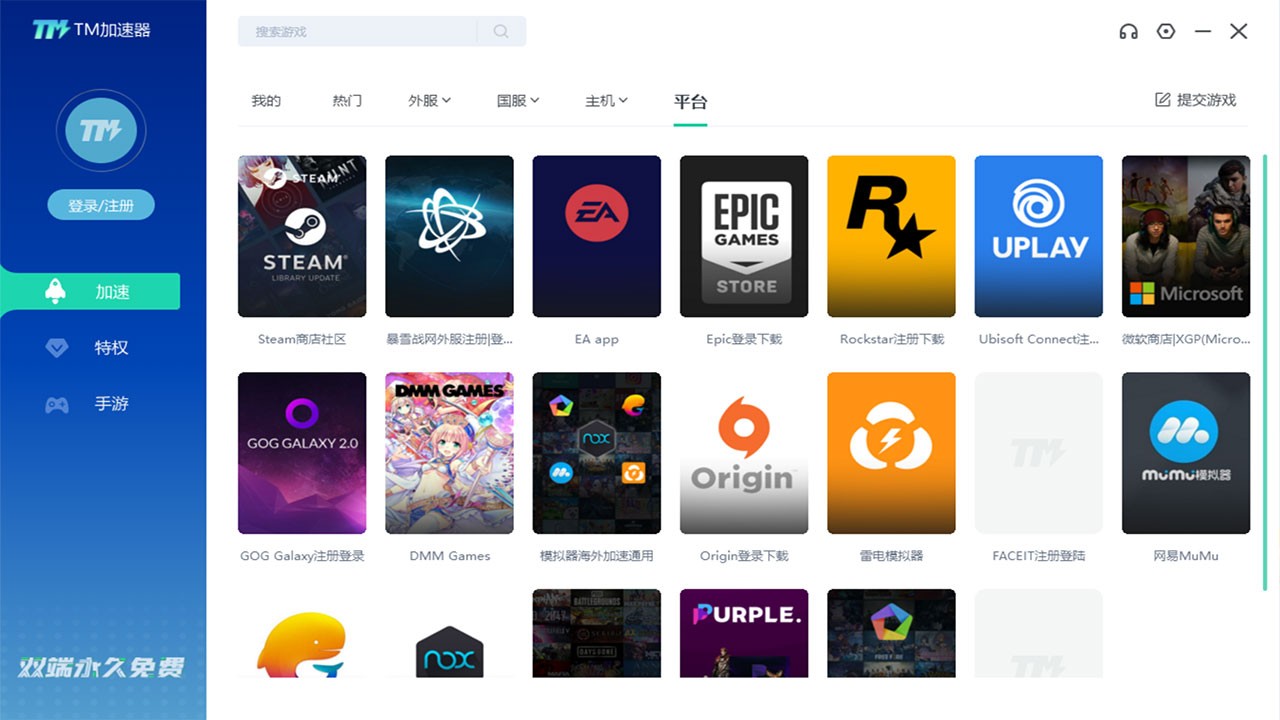Screen dimensions: 1280x720
Task: Select the Nox emulator tile in bottom row
Action: [449, 633]
